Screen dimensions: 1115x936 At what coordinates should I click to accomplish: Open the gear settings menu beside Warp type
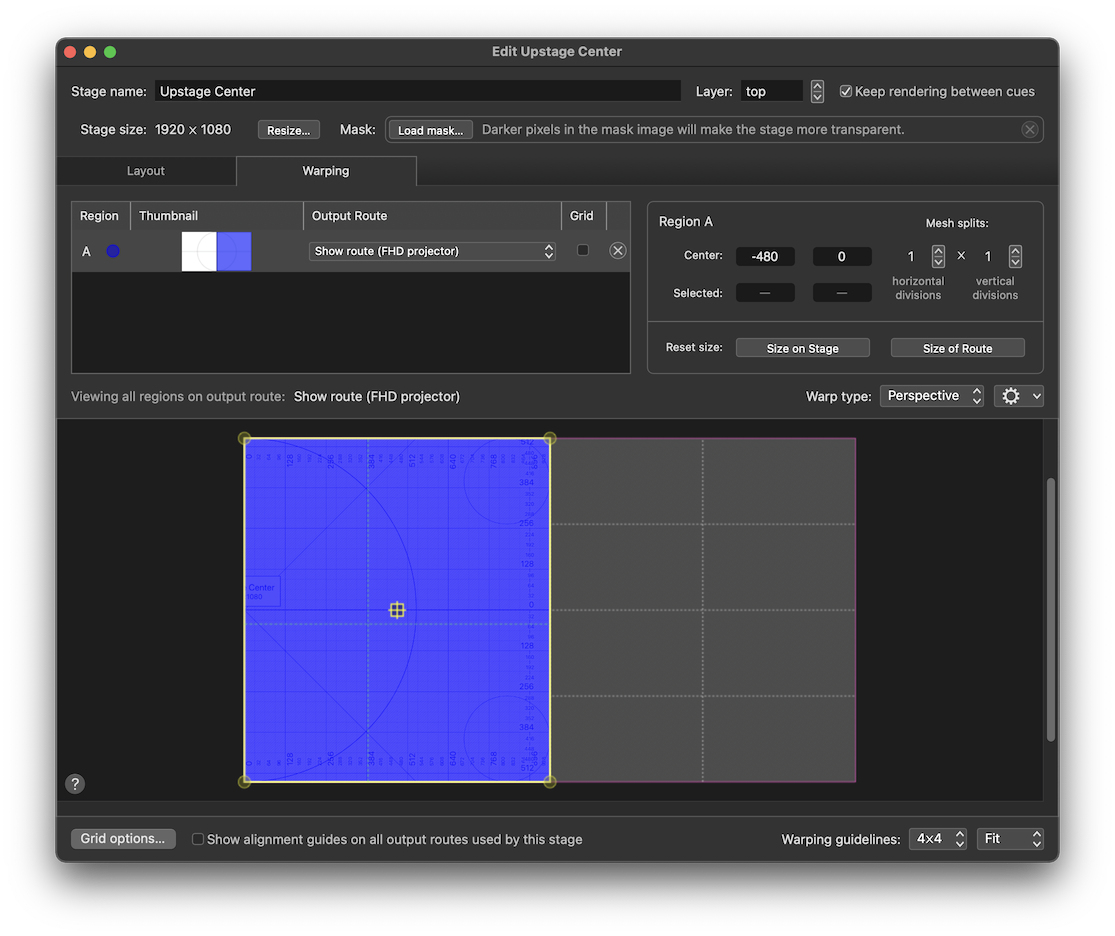point(1018,396)
